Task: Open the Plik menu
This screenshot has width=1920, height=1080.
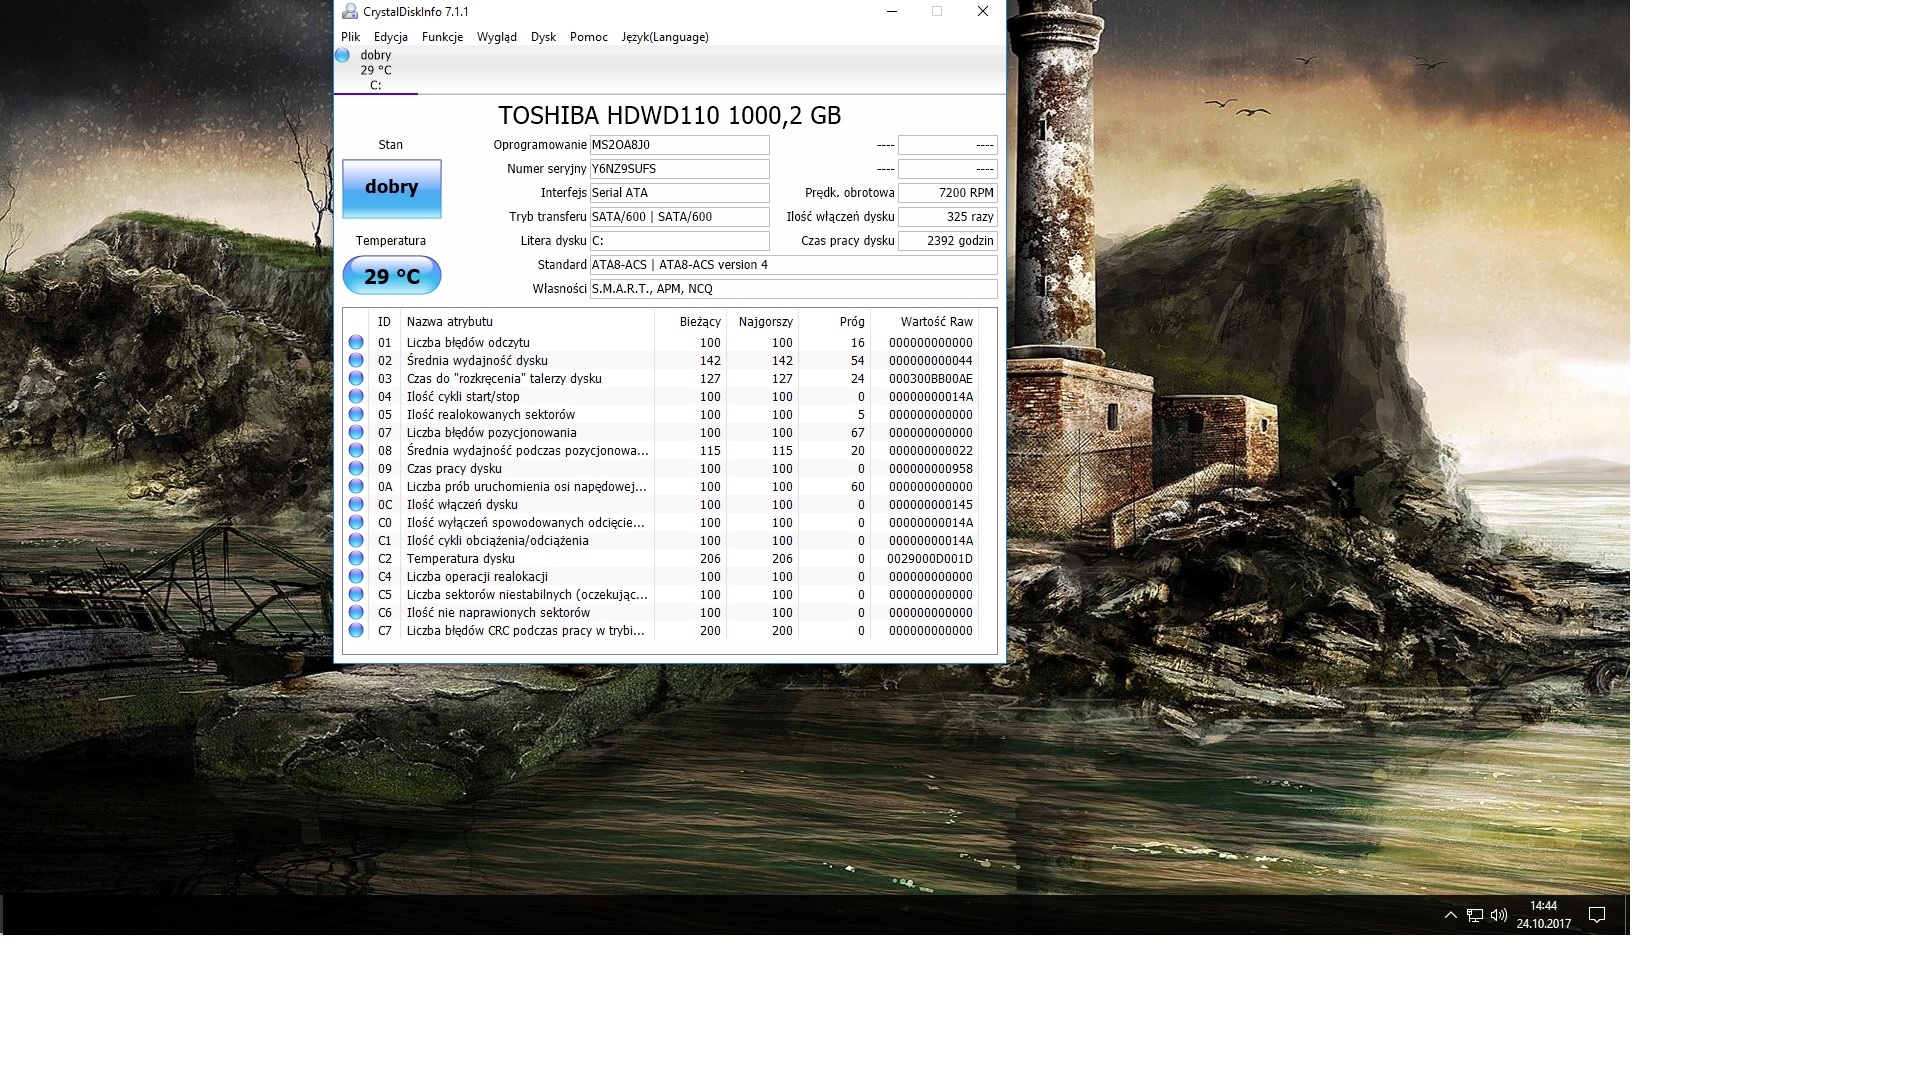Action: pos(350,37)
